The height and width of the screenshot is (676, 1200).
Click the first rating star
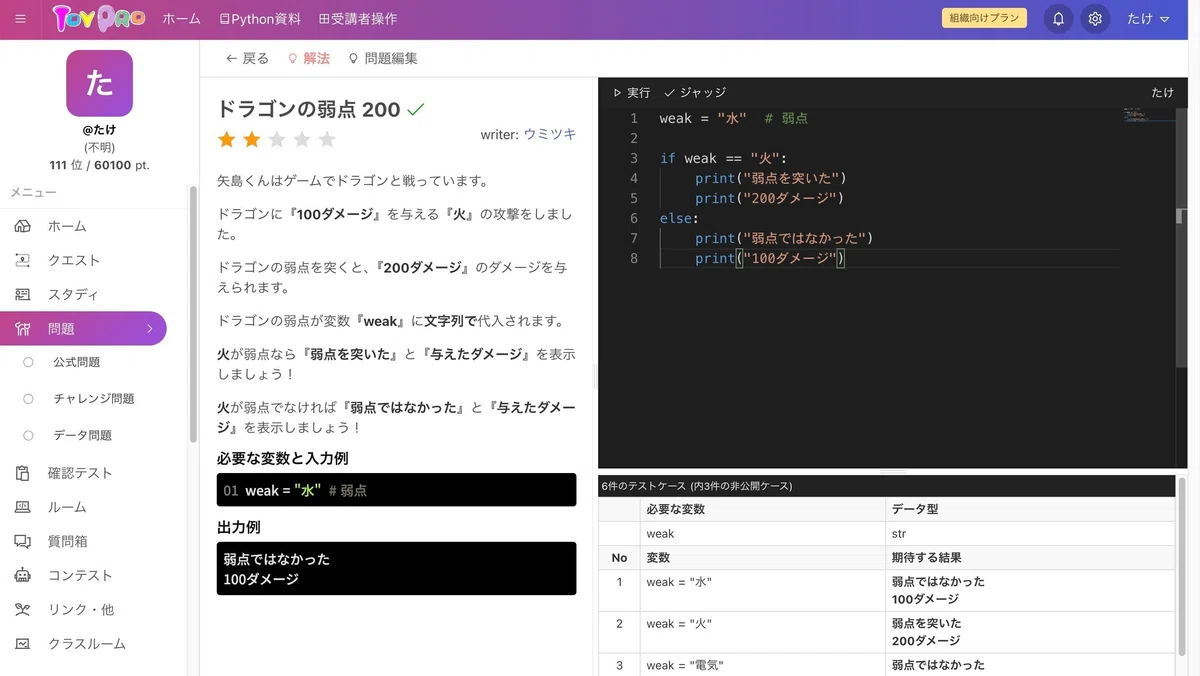(x=227, y=139)
